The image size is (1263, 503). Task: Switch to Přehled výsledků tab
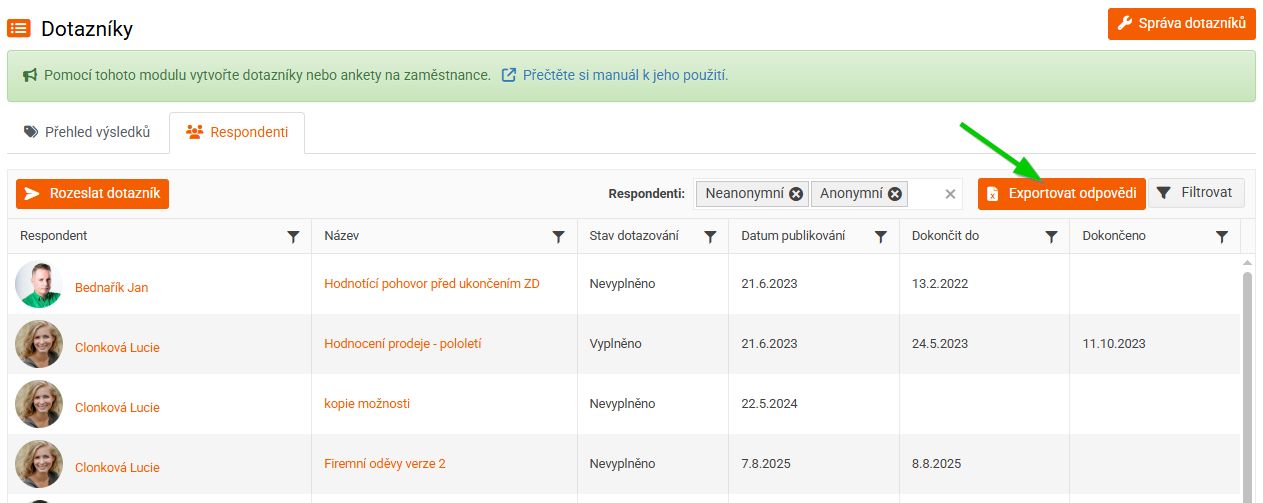tap(87, 132)
